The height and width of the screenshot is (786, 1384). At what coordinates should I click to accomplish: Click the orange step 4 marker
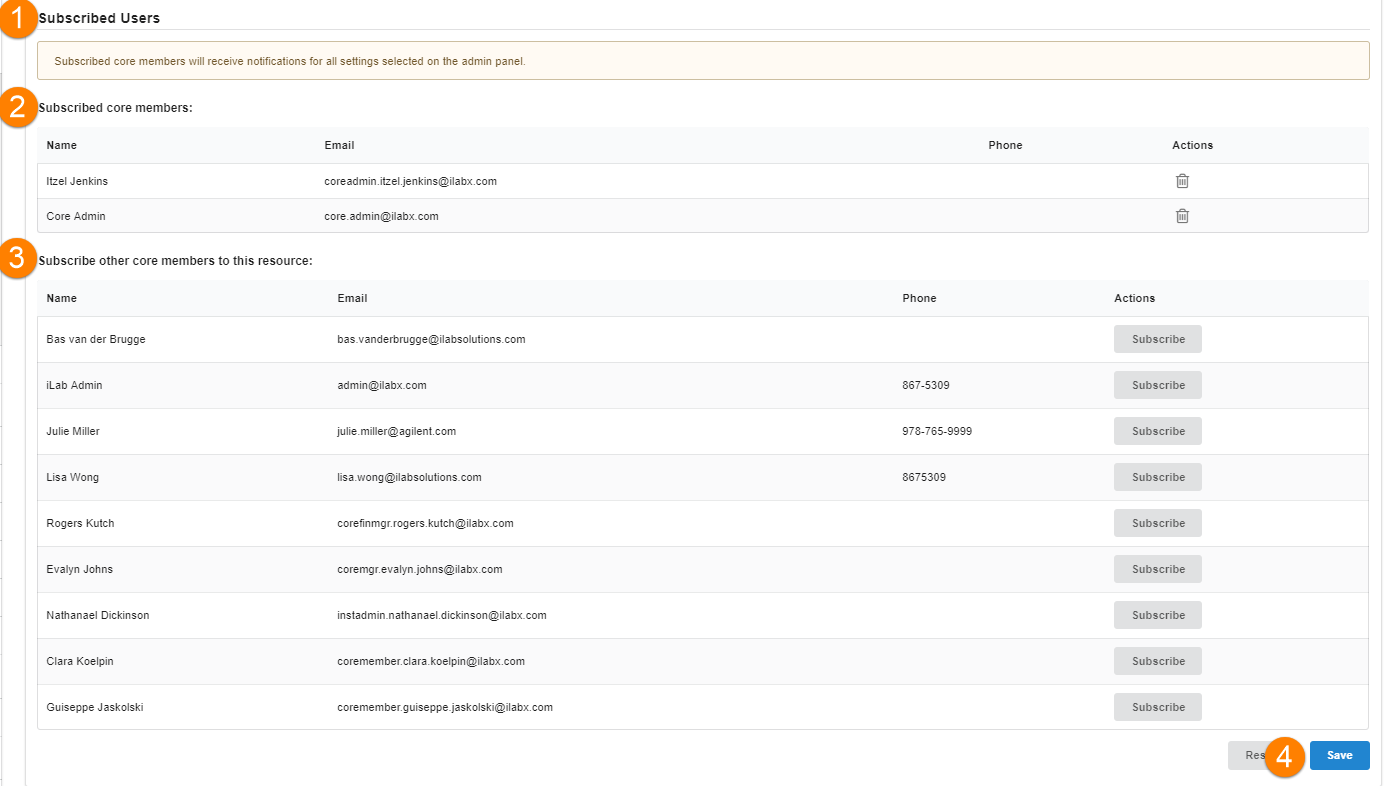coord(1285,756)
